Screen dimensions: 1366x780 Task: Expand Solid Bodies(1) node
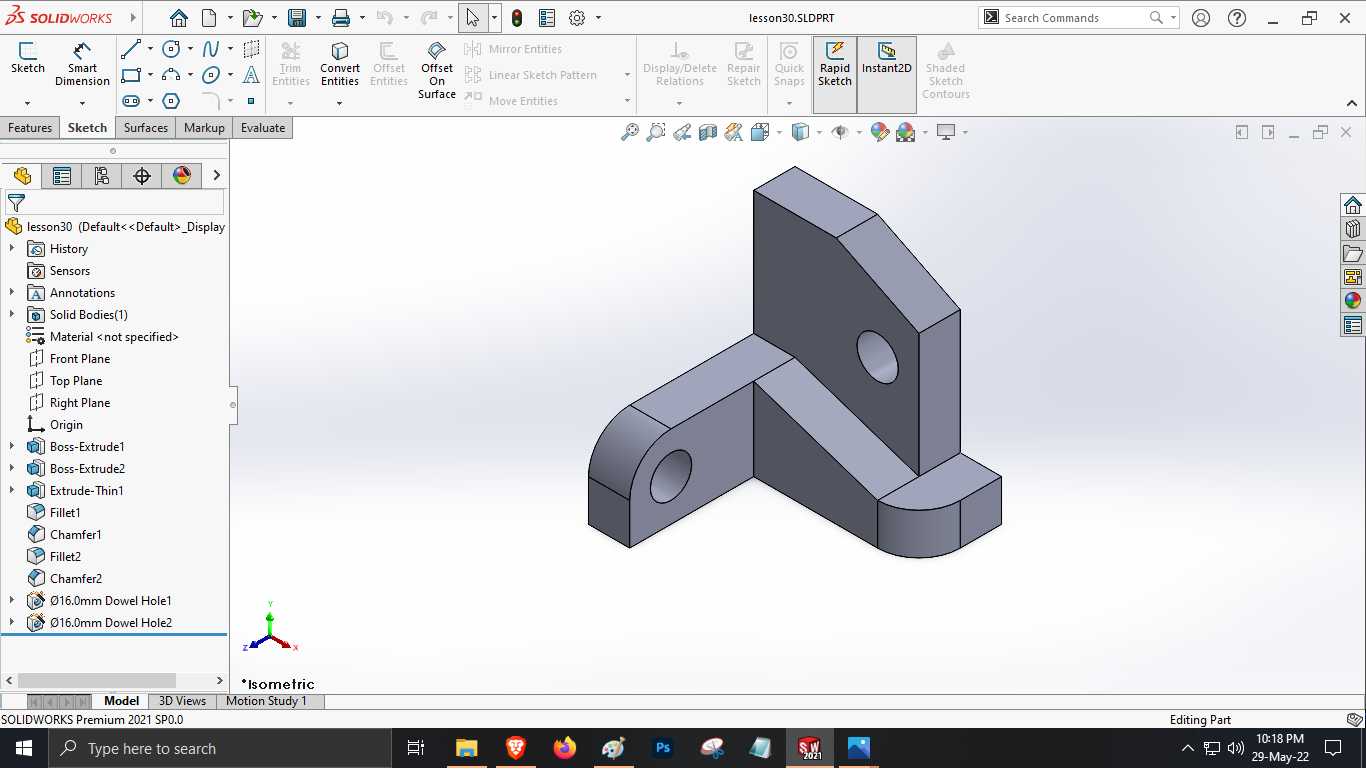(12, 315)
